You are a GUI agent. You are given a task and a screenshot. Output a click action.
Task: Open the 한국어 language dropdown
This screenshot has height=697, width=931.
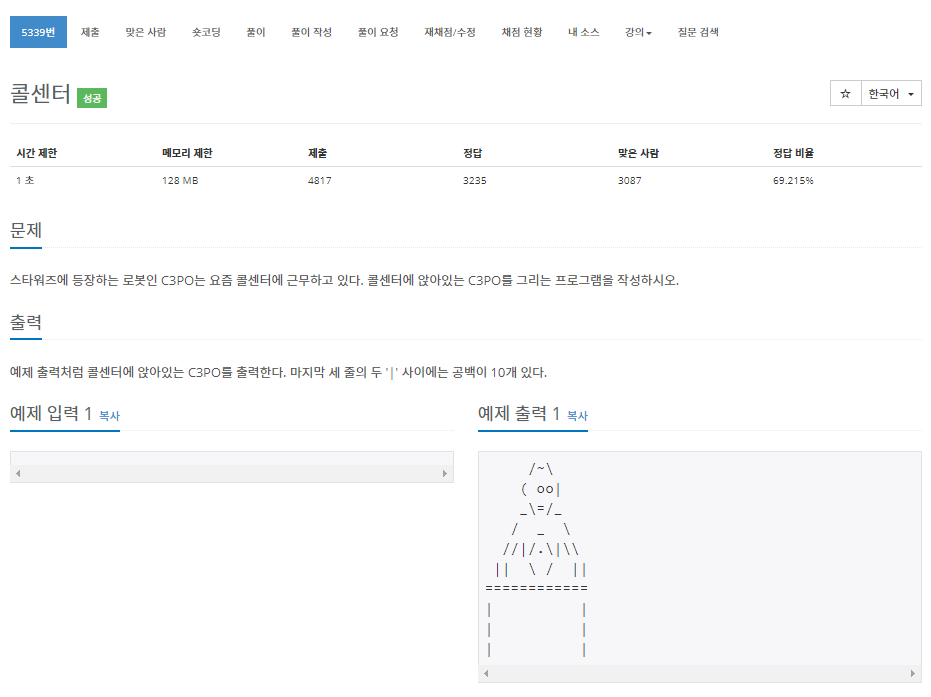tap(891, 93)
